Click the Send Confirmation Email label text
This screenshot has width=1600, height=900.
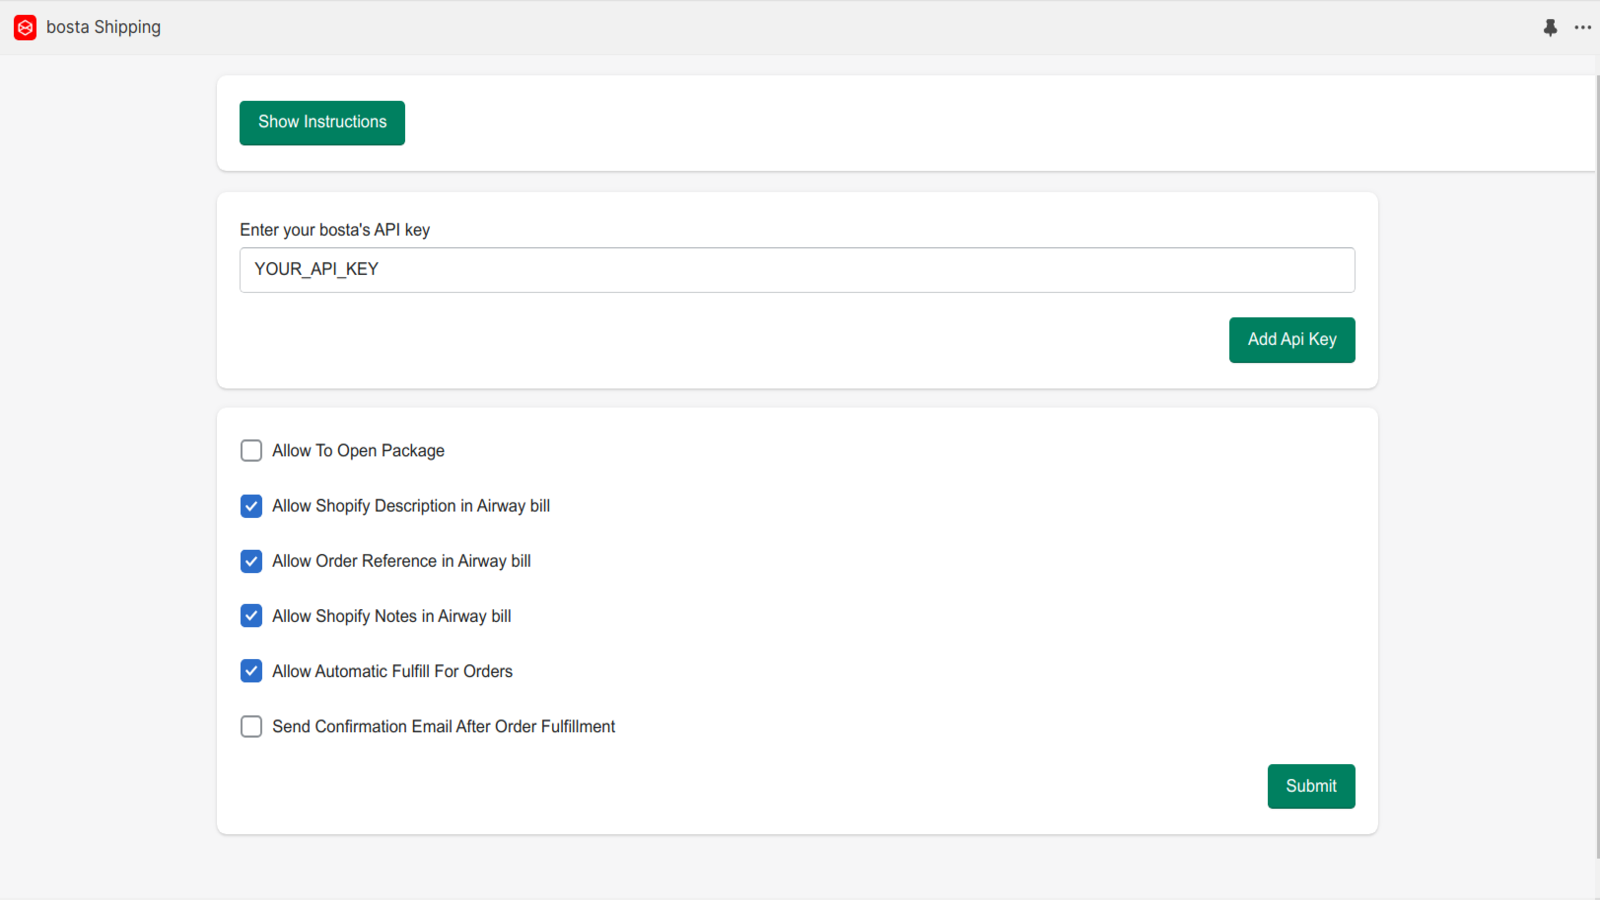pos(443,726)
